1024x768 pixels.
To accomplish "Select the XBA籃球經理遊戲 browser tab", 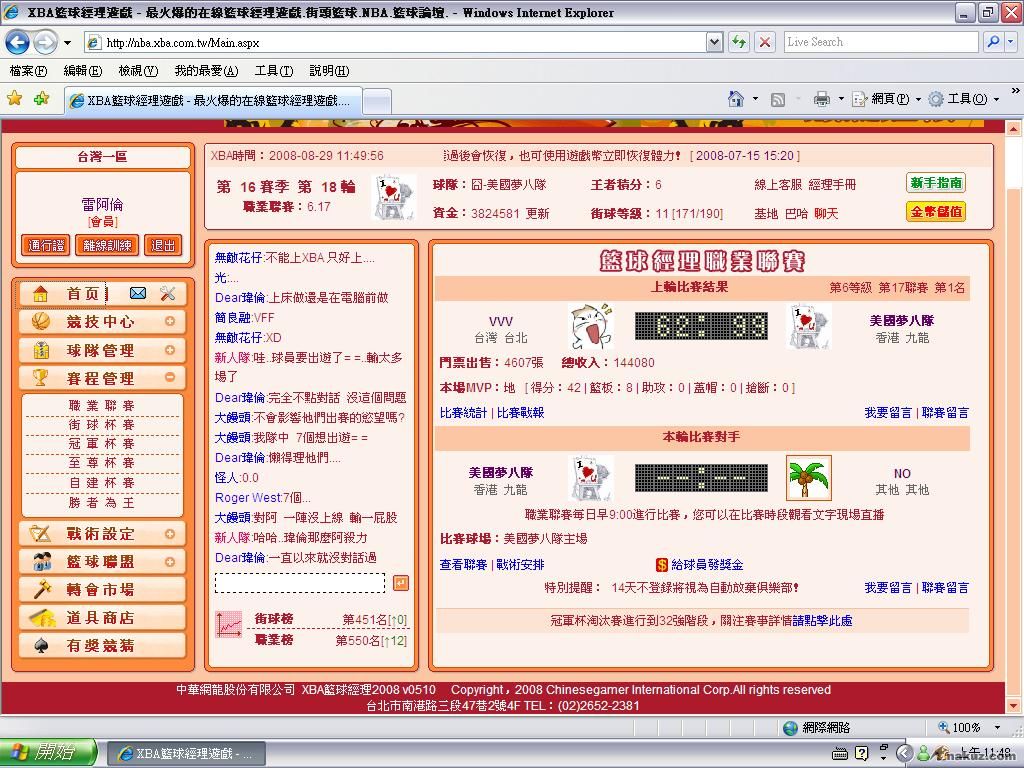I will click(213, 101).
